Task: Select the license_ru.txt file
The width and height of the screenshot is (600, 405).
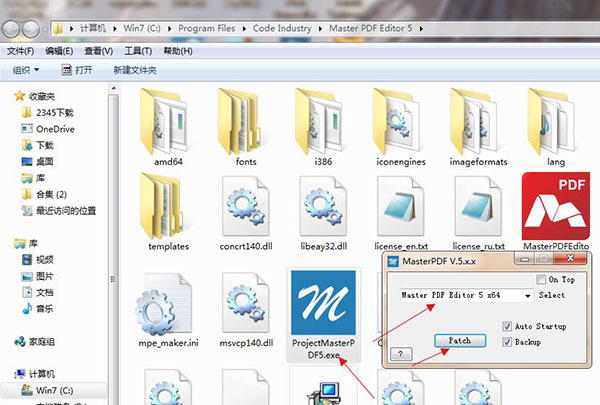Action: point(478,212)
